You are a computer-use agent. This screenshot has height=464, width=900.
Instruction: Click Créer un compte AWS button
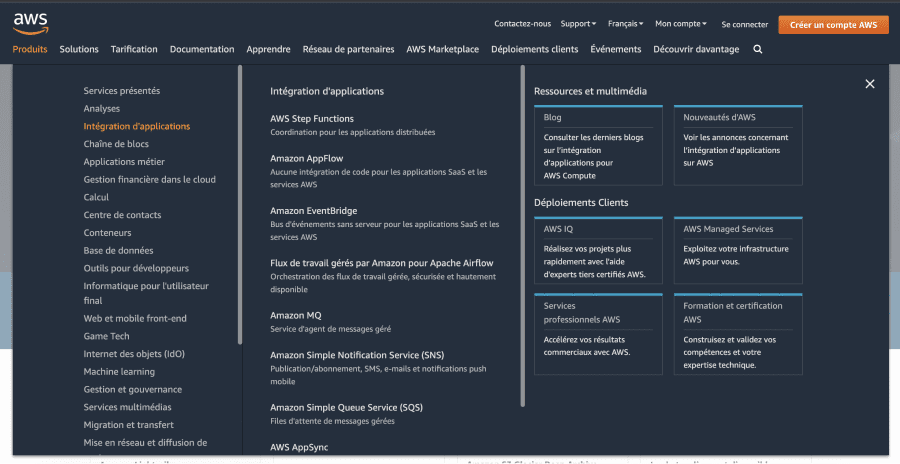833,25
